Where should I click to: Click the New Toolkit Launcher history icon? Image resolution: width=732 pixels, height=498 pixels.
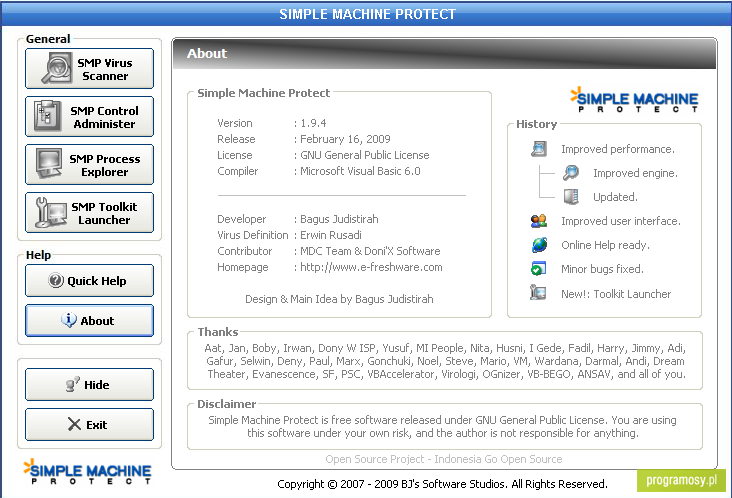tap(538, 293)
